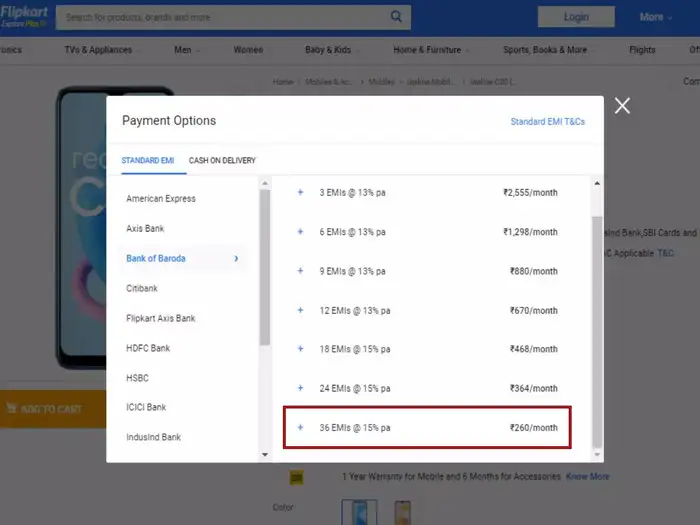Click plus icon beside 12 EMIs option
Screen dimensions: 700x525
[300, 310]
